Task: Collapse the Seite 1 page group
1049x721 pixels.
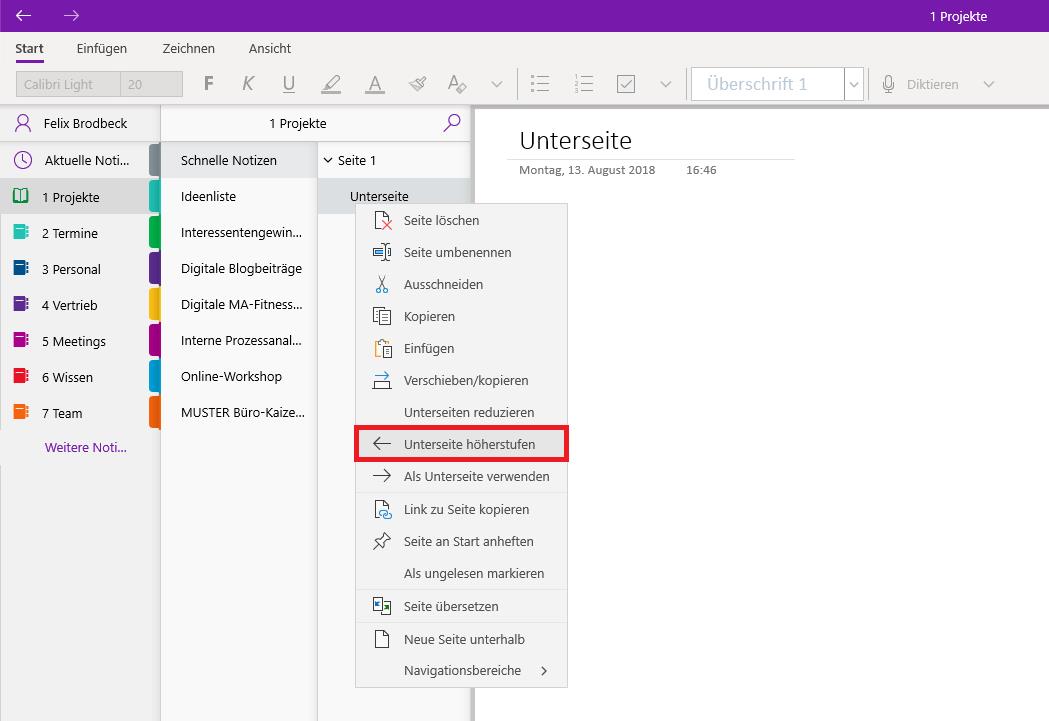Action: pos(328,161)
